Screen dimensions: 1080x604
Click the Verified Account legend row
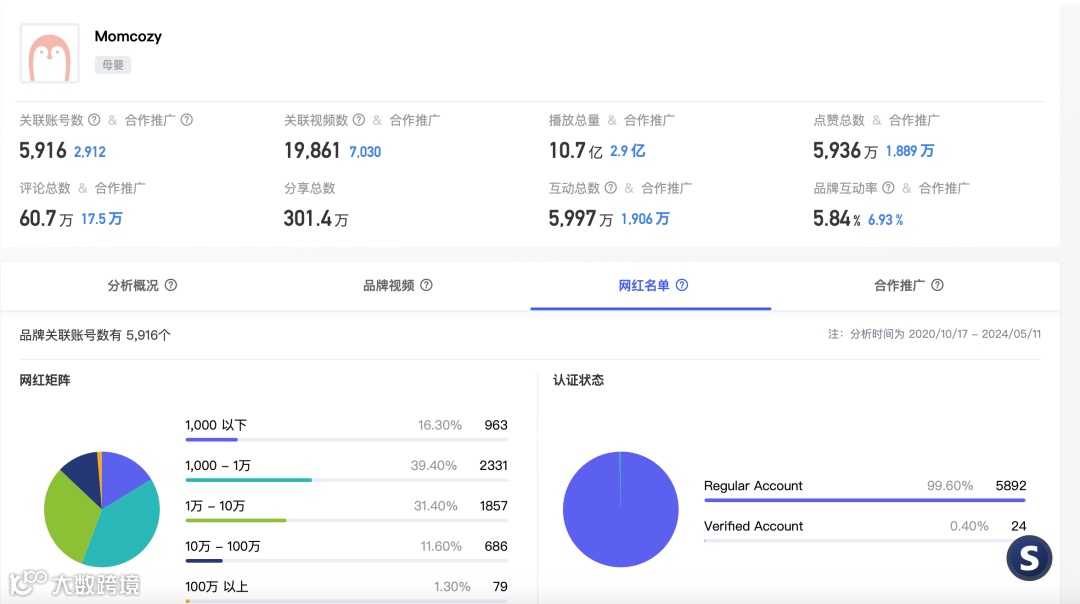[864, 530]
